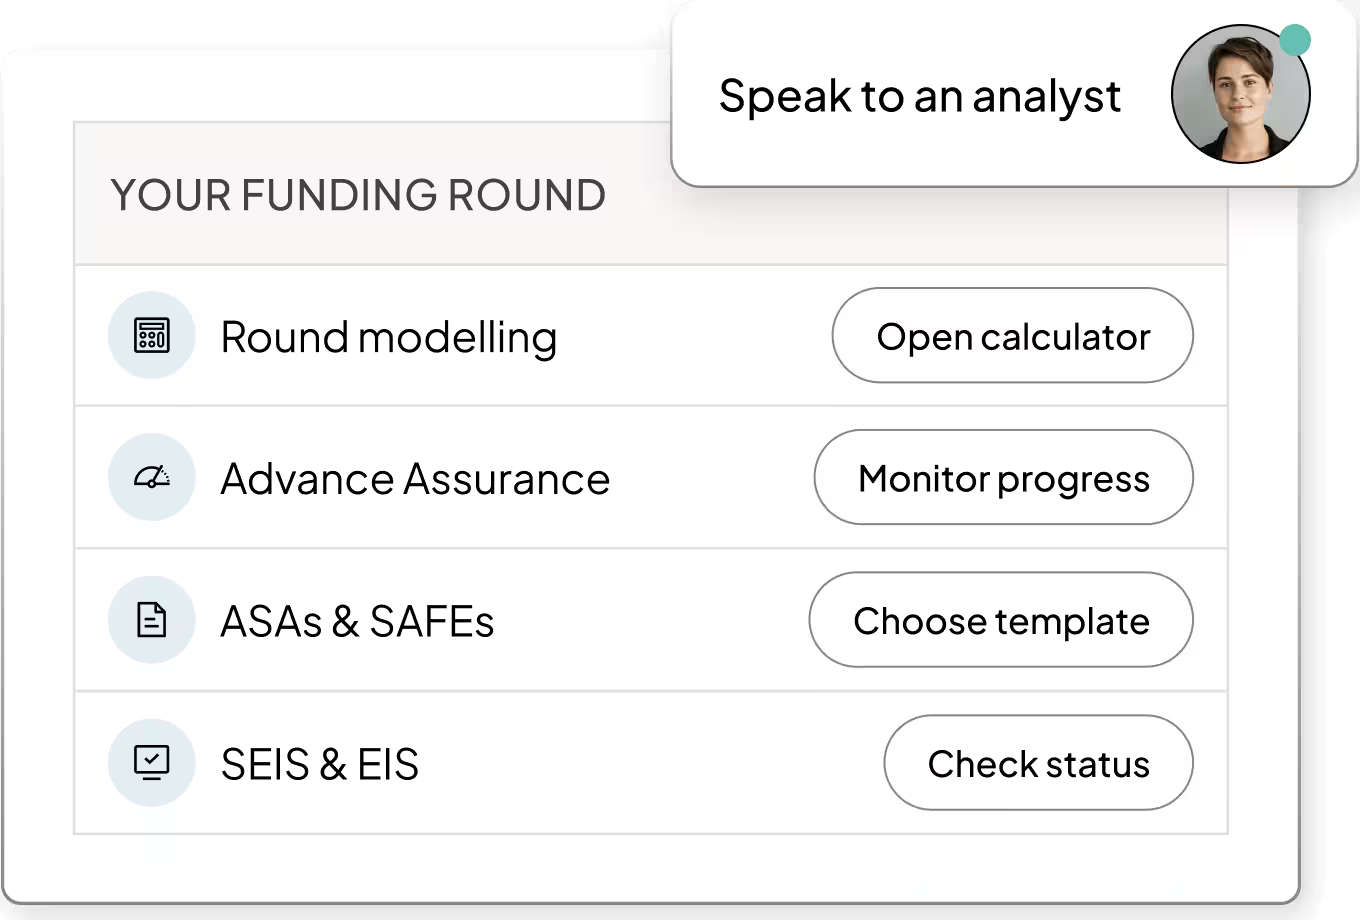The image size is (1360, 920).
Task: Click the gauge icon for Advance Assurance
Action: click(x=151, y=477)
